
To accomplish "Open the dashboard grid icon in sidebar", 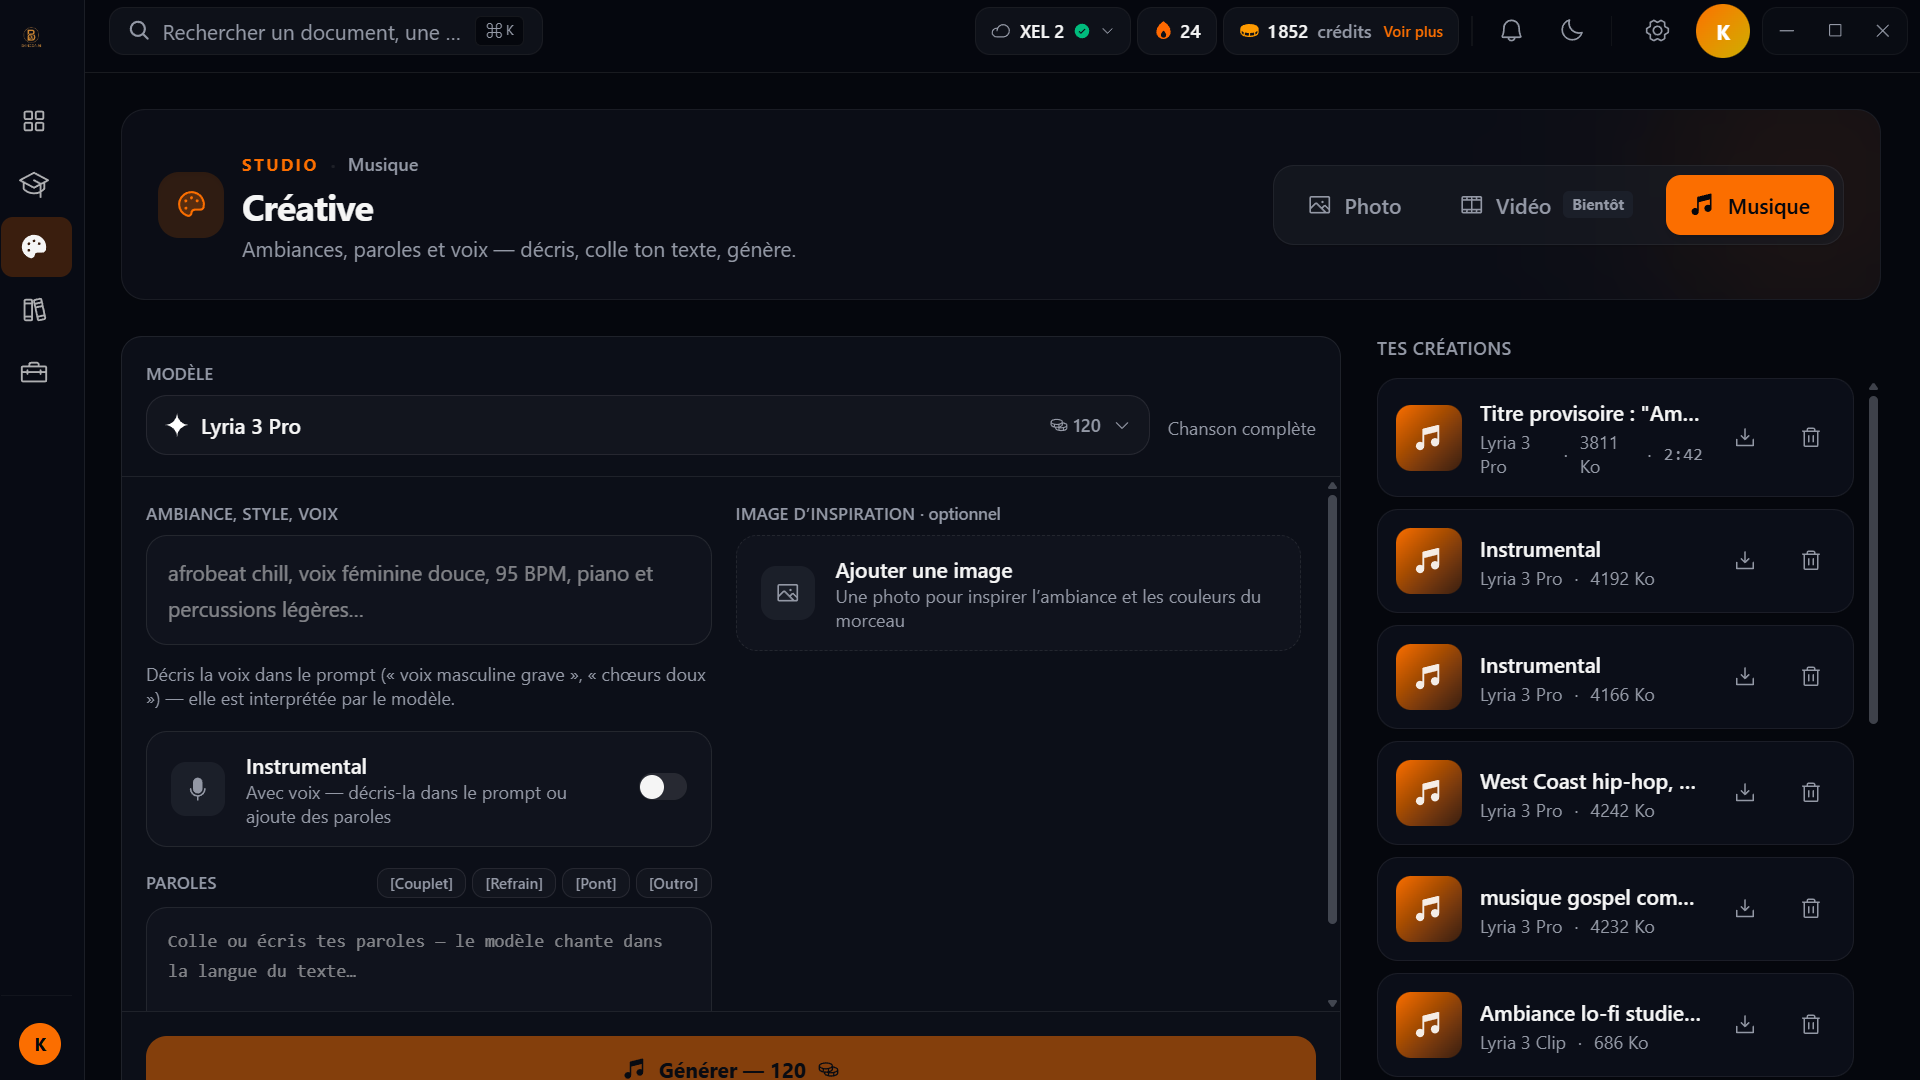I will point(34,121).
